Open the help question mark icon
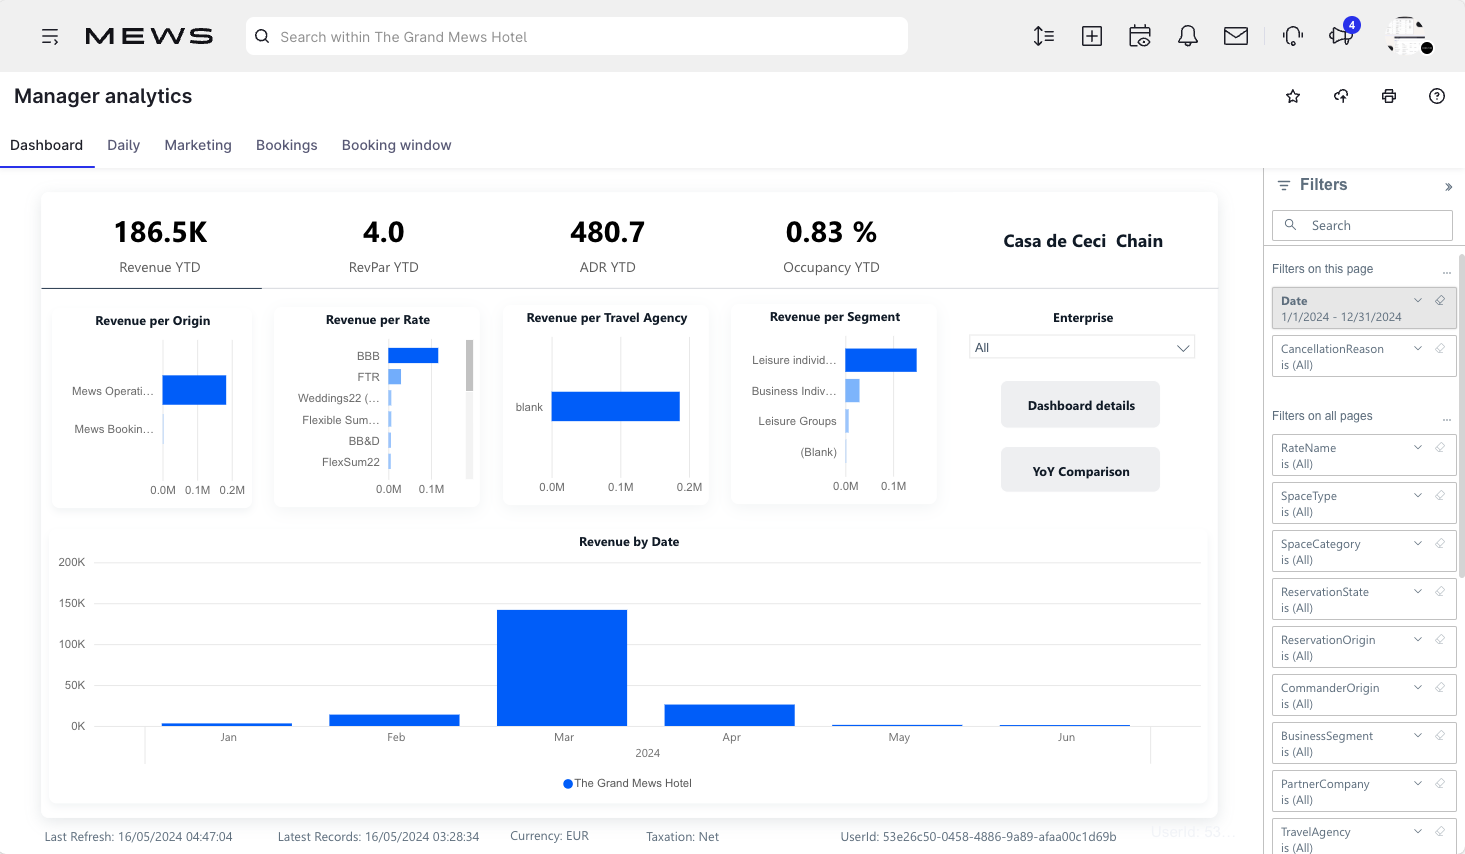Image resolution: width=1465 pixels, height=854 pixels. coord(1437,95)
